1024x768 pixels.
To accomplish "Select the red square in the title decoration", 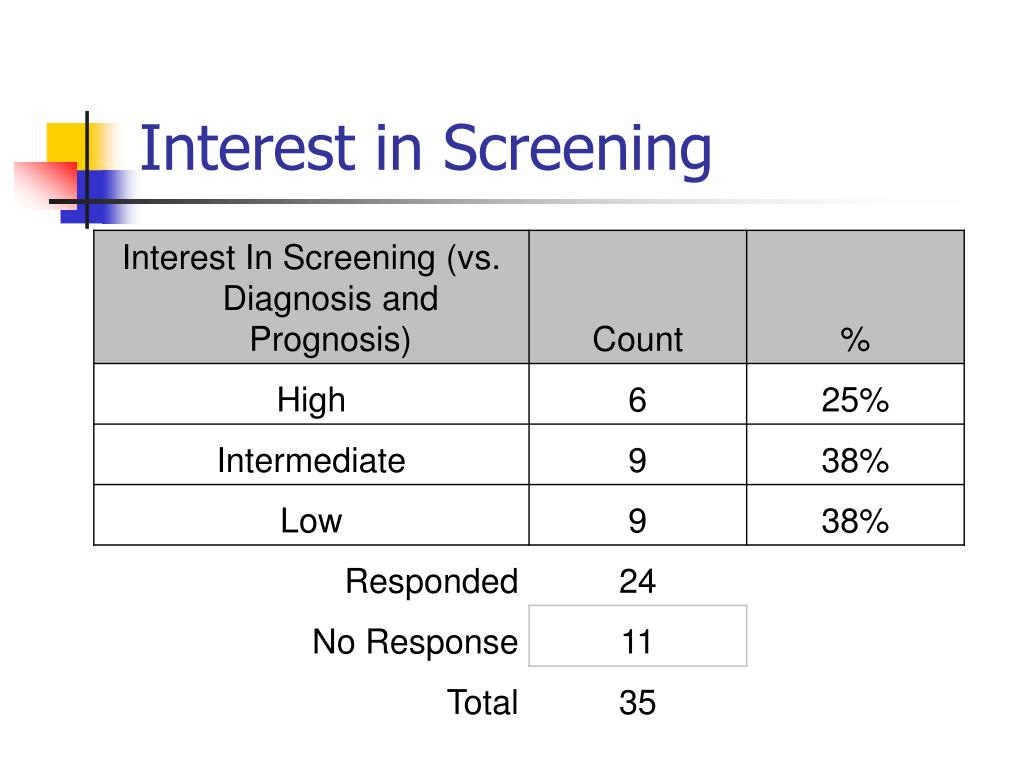I will tap(45, 185).
